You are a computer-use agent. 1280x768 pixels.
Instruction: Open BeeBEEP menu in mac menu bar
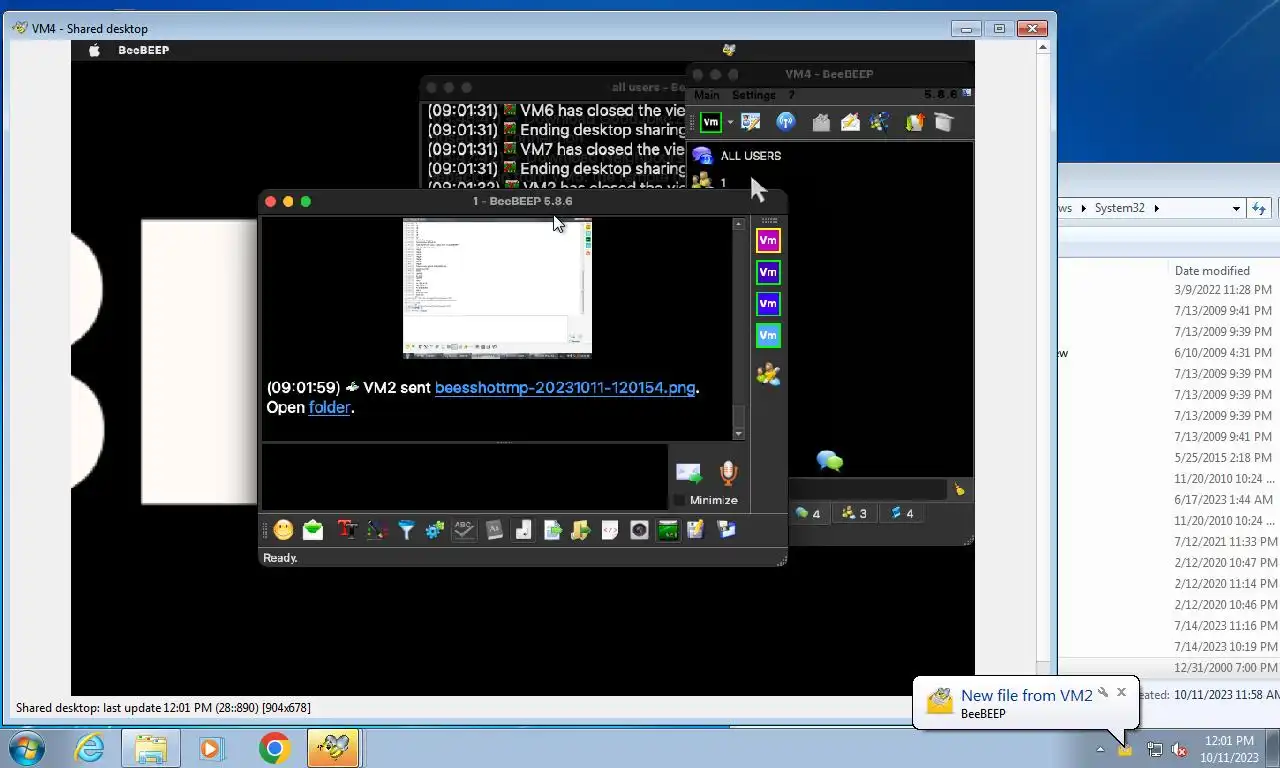[x=144, y=50]
